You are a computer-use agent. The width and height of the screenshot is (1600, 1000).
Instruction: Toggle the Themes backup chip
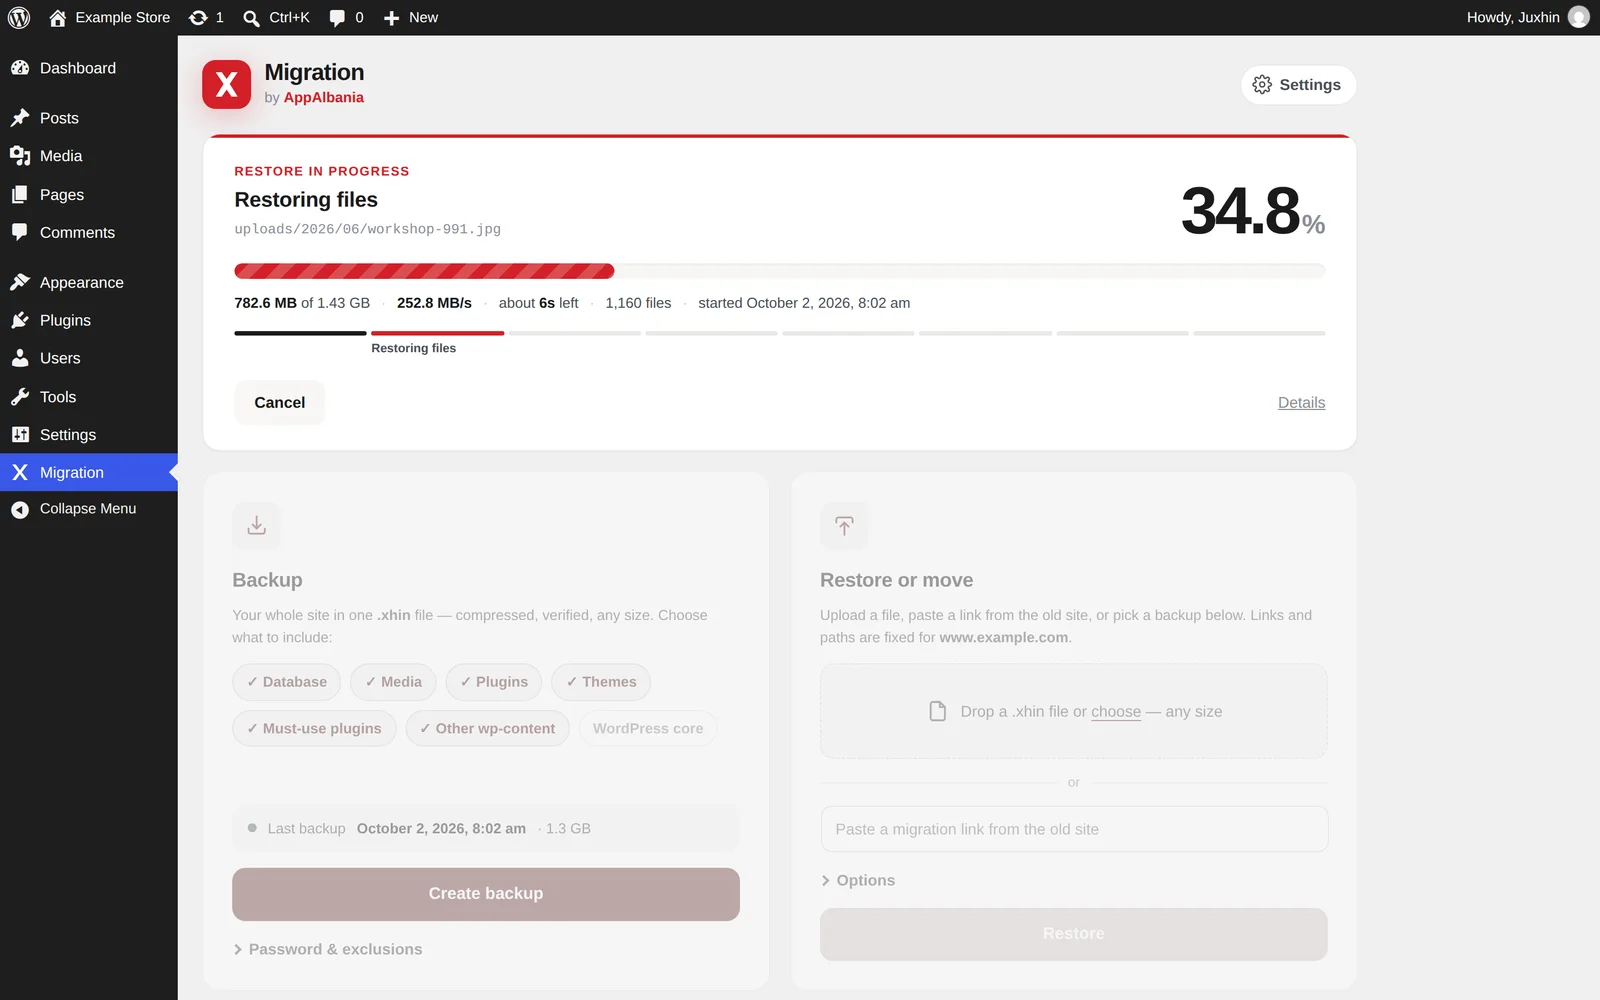tap(601, 682)
